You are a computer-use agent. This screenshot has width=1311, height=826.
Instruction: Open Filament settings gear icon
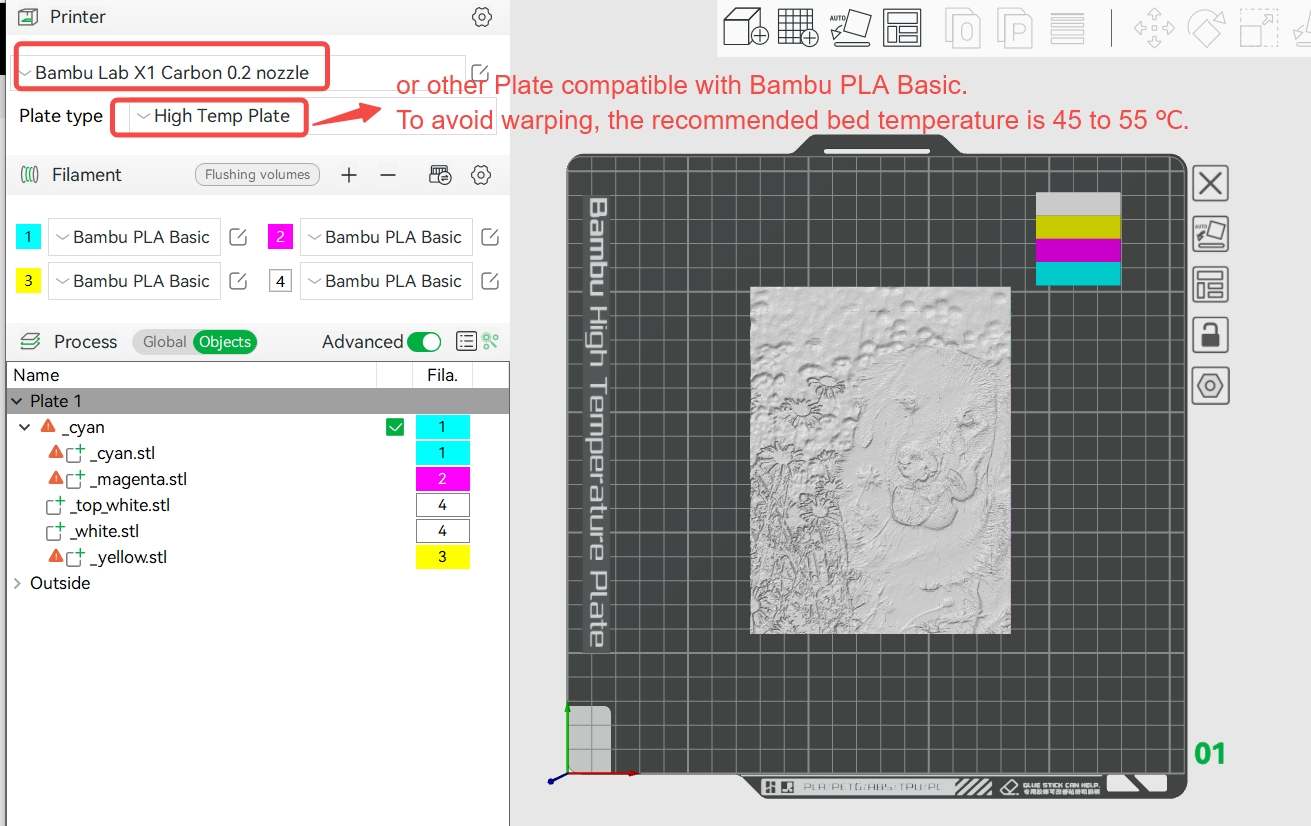coord(481,175)
